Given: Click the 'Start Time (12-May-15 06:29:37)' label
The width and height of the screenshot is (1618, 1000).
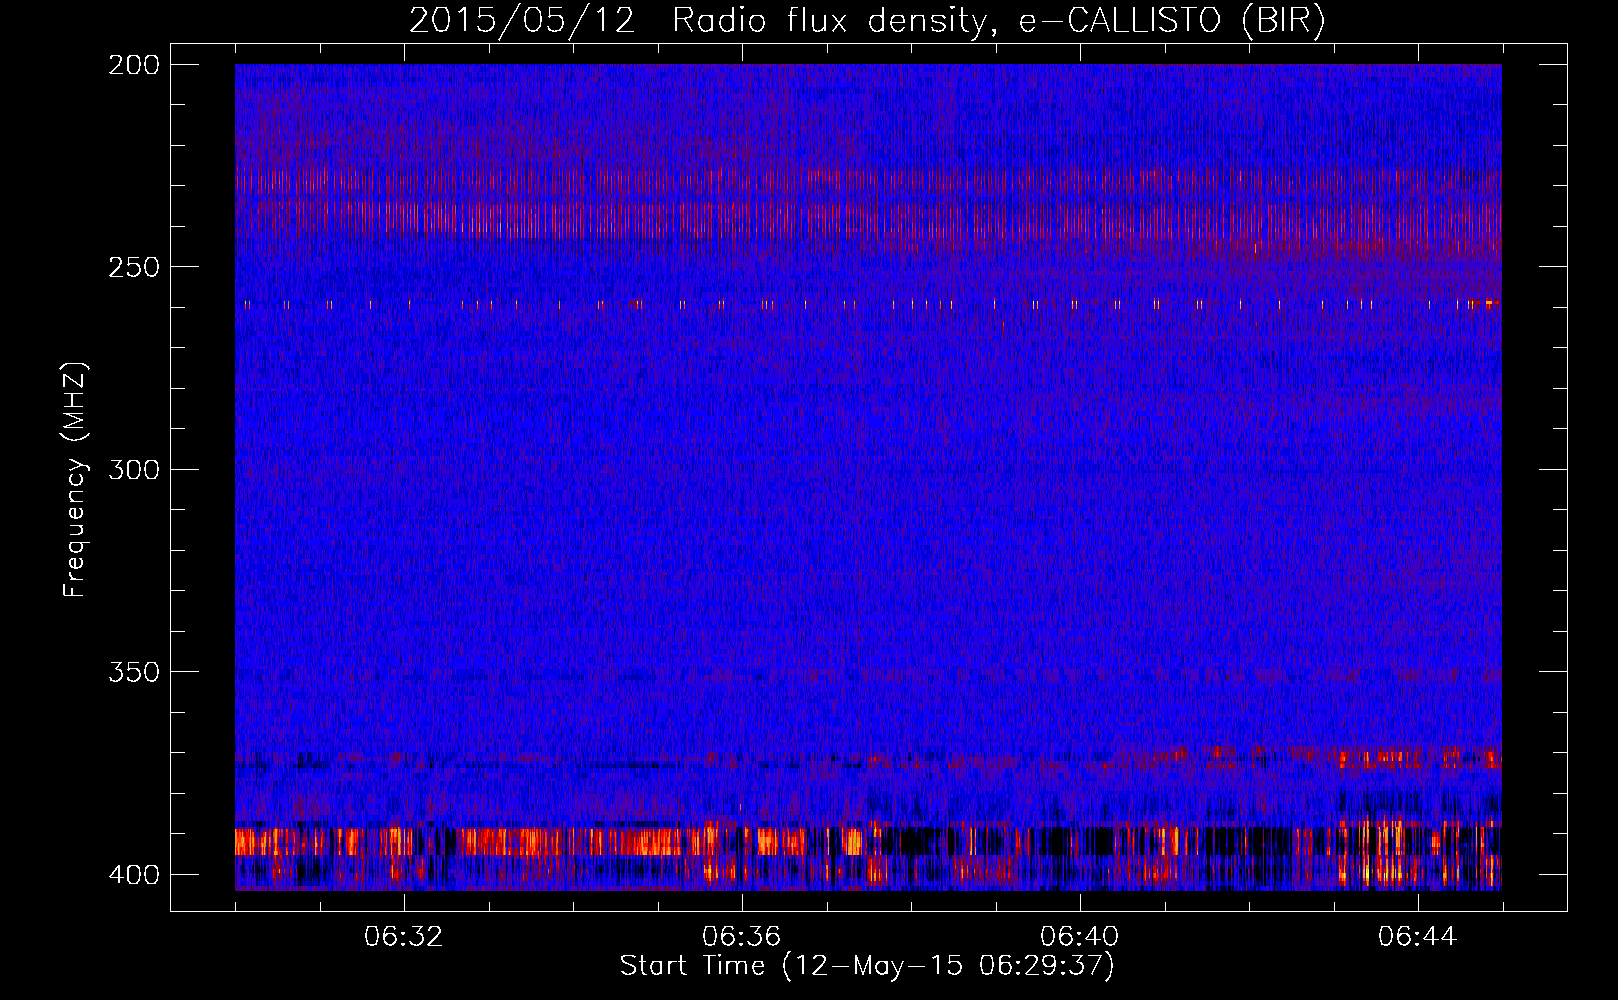Looking at the screenshot, I should pyautogui.click(x=867, y=966).
